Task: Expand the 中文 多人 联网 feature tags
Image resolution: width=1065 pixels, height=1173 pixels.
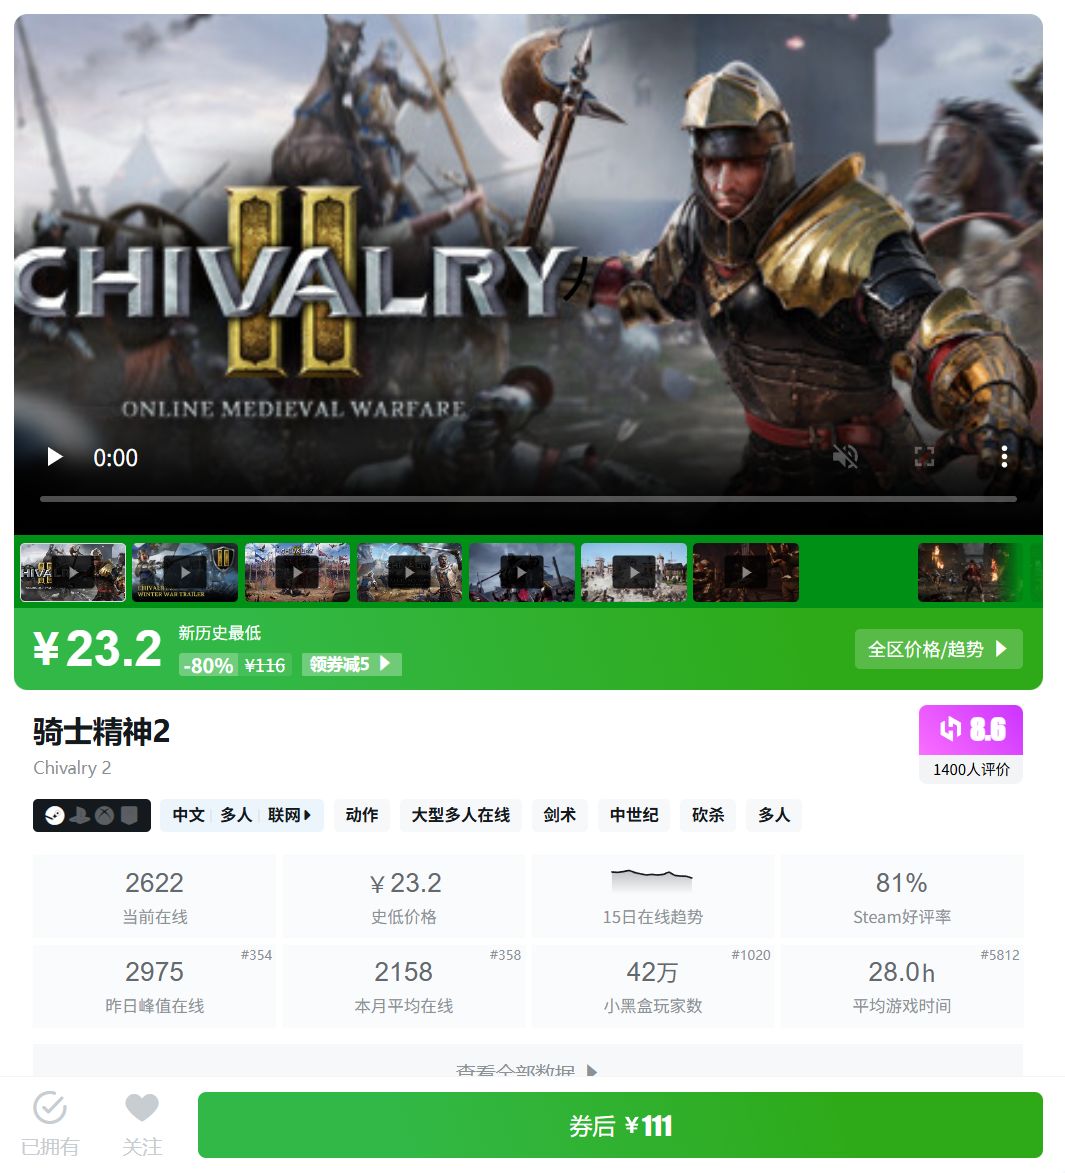Action: (242, 815)
